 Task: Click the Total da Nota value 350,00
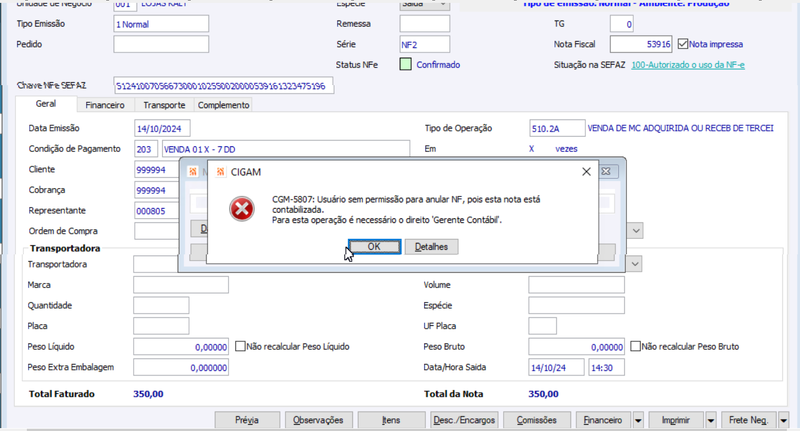pos(543,394)
